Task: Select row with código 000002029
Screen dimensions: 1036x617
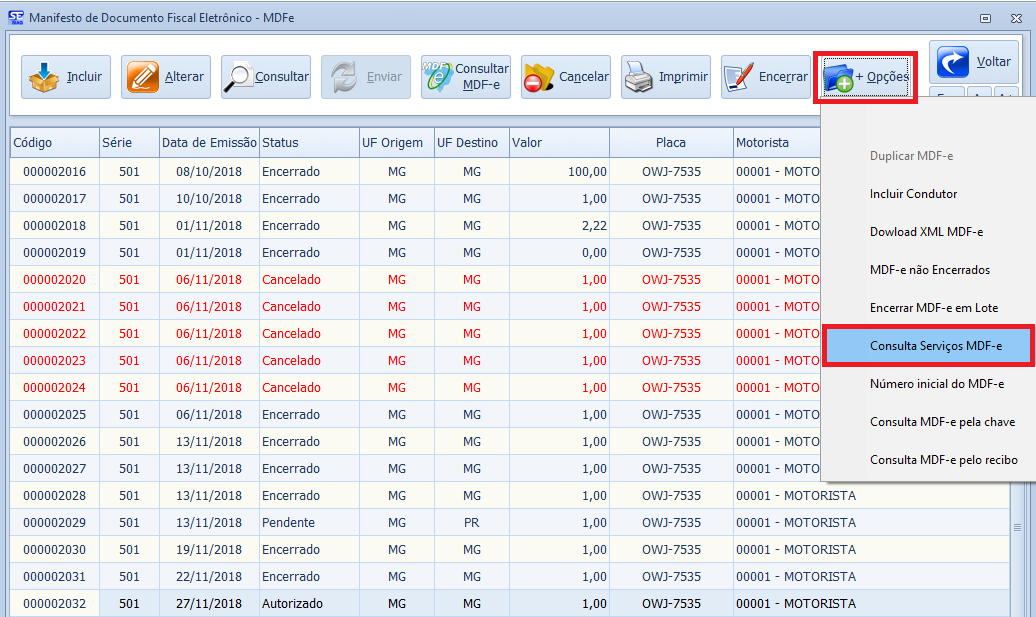Action: (x=54, y=523)
